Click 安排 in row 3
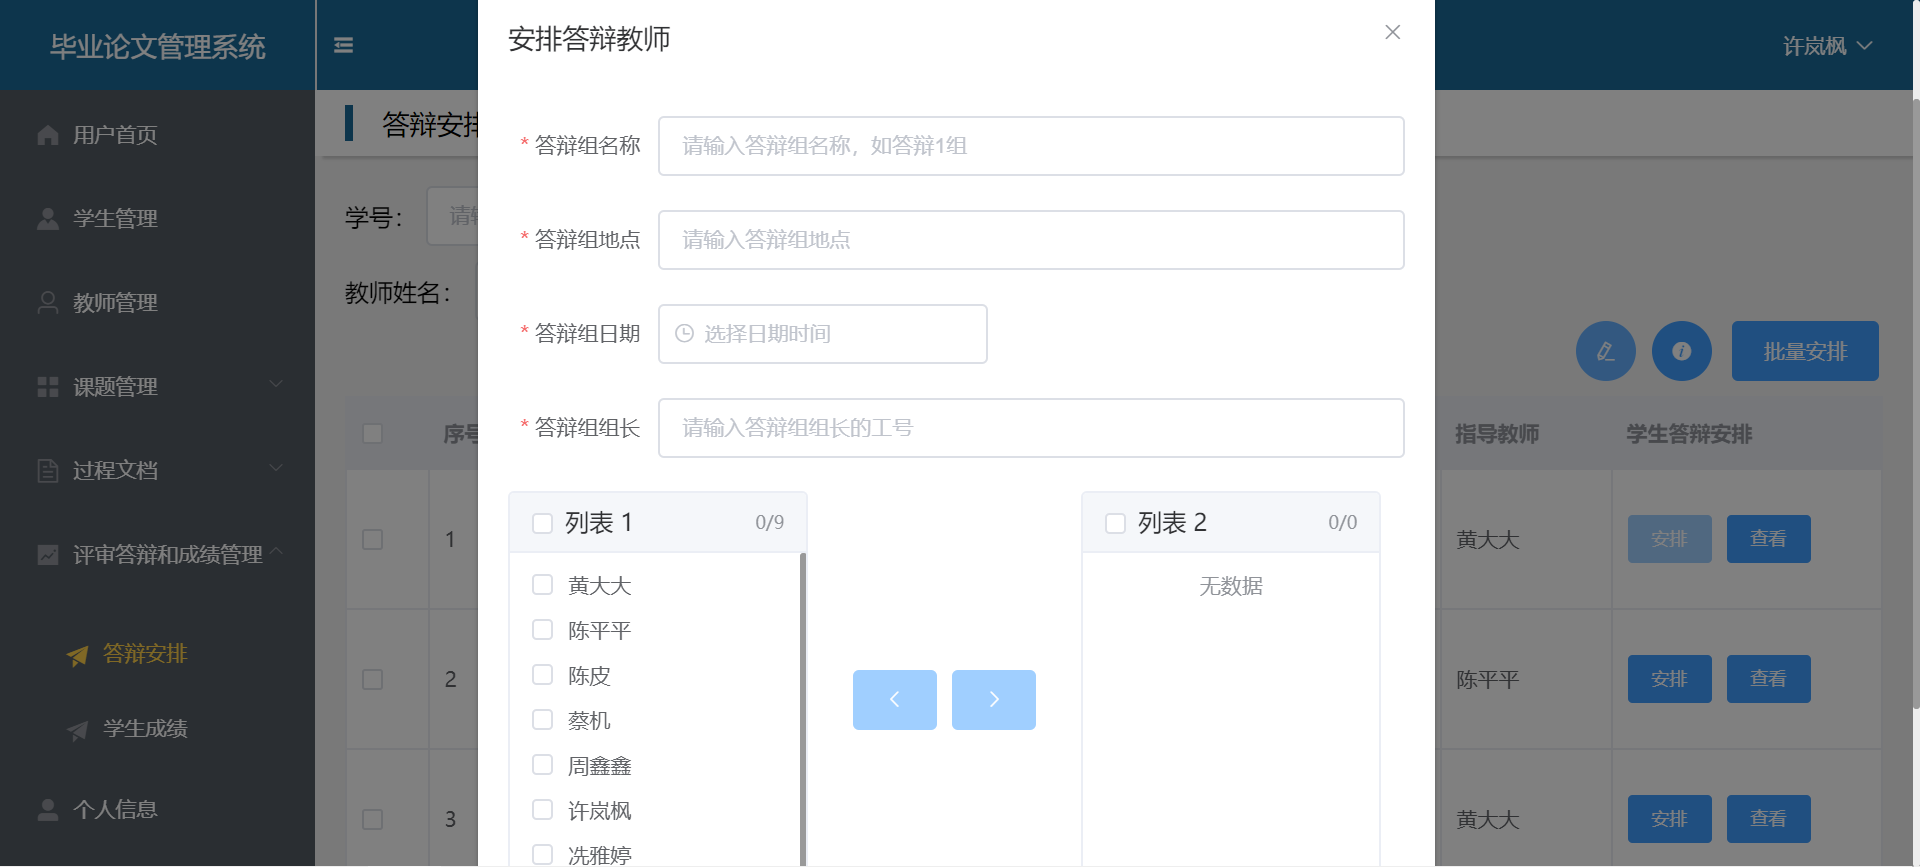Screen dimensions: 1920x867 click(x=1670, y=819)
